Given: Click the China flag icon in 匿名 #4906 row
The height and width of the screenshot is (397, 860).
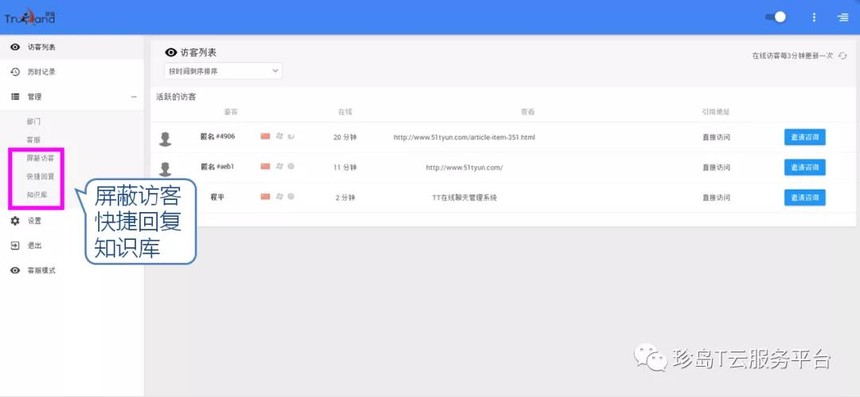Looking at the screenshot, I should (265, 136).
